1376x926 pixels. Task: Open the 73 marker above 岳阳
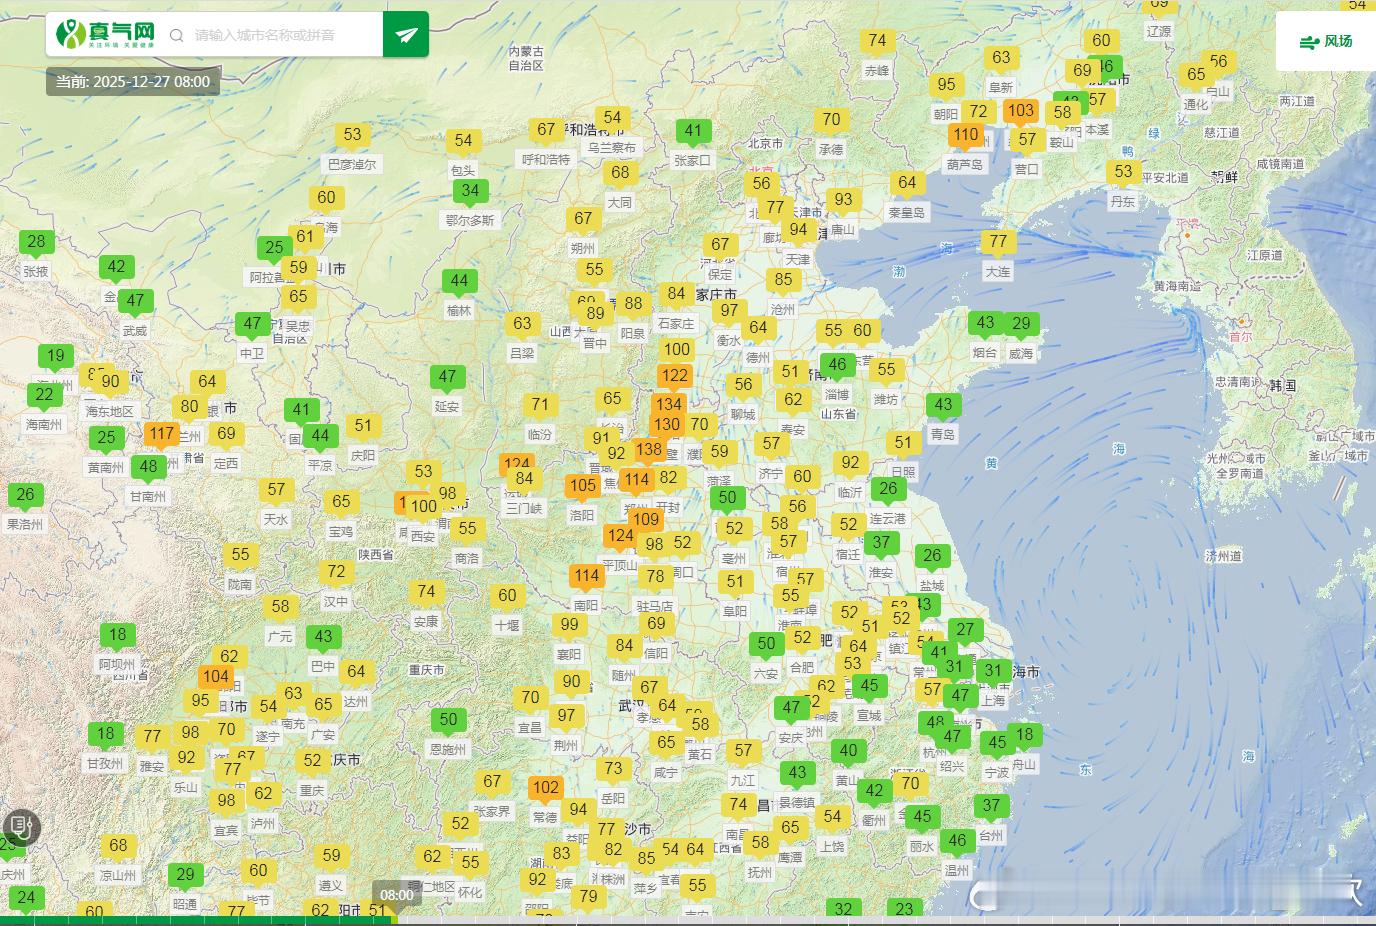(x=613, y=770)
